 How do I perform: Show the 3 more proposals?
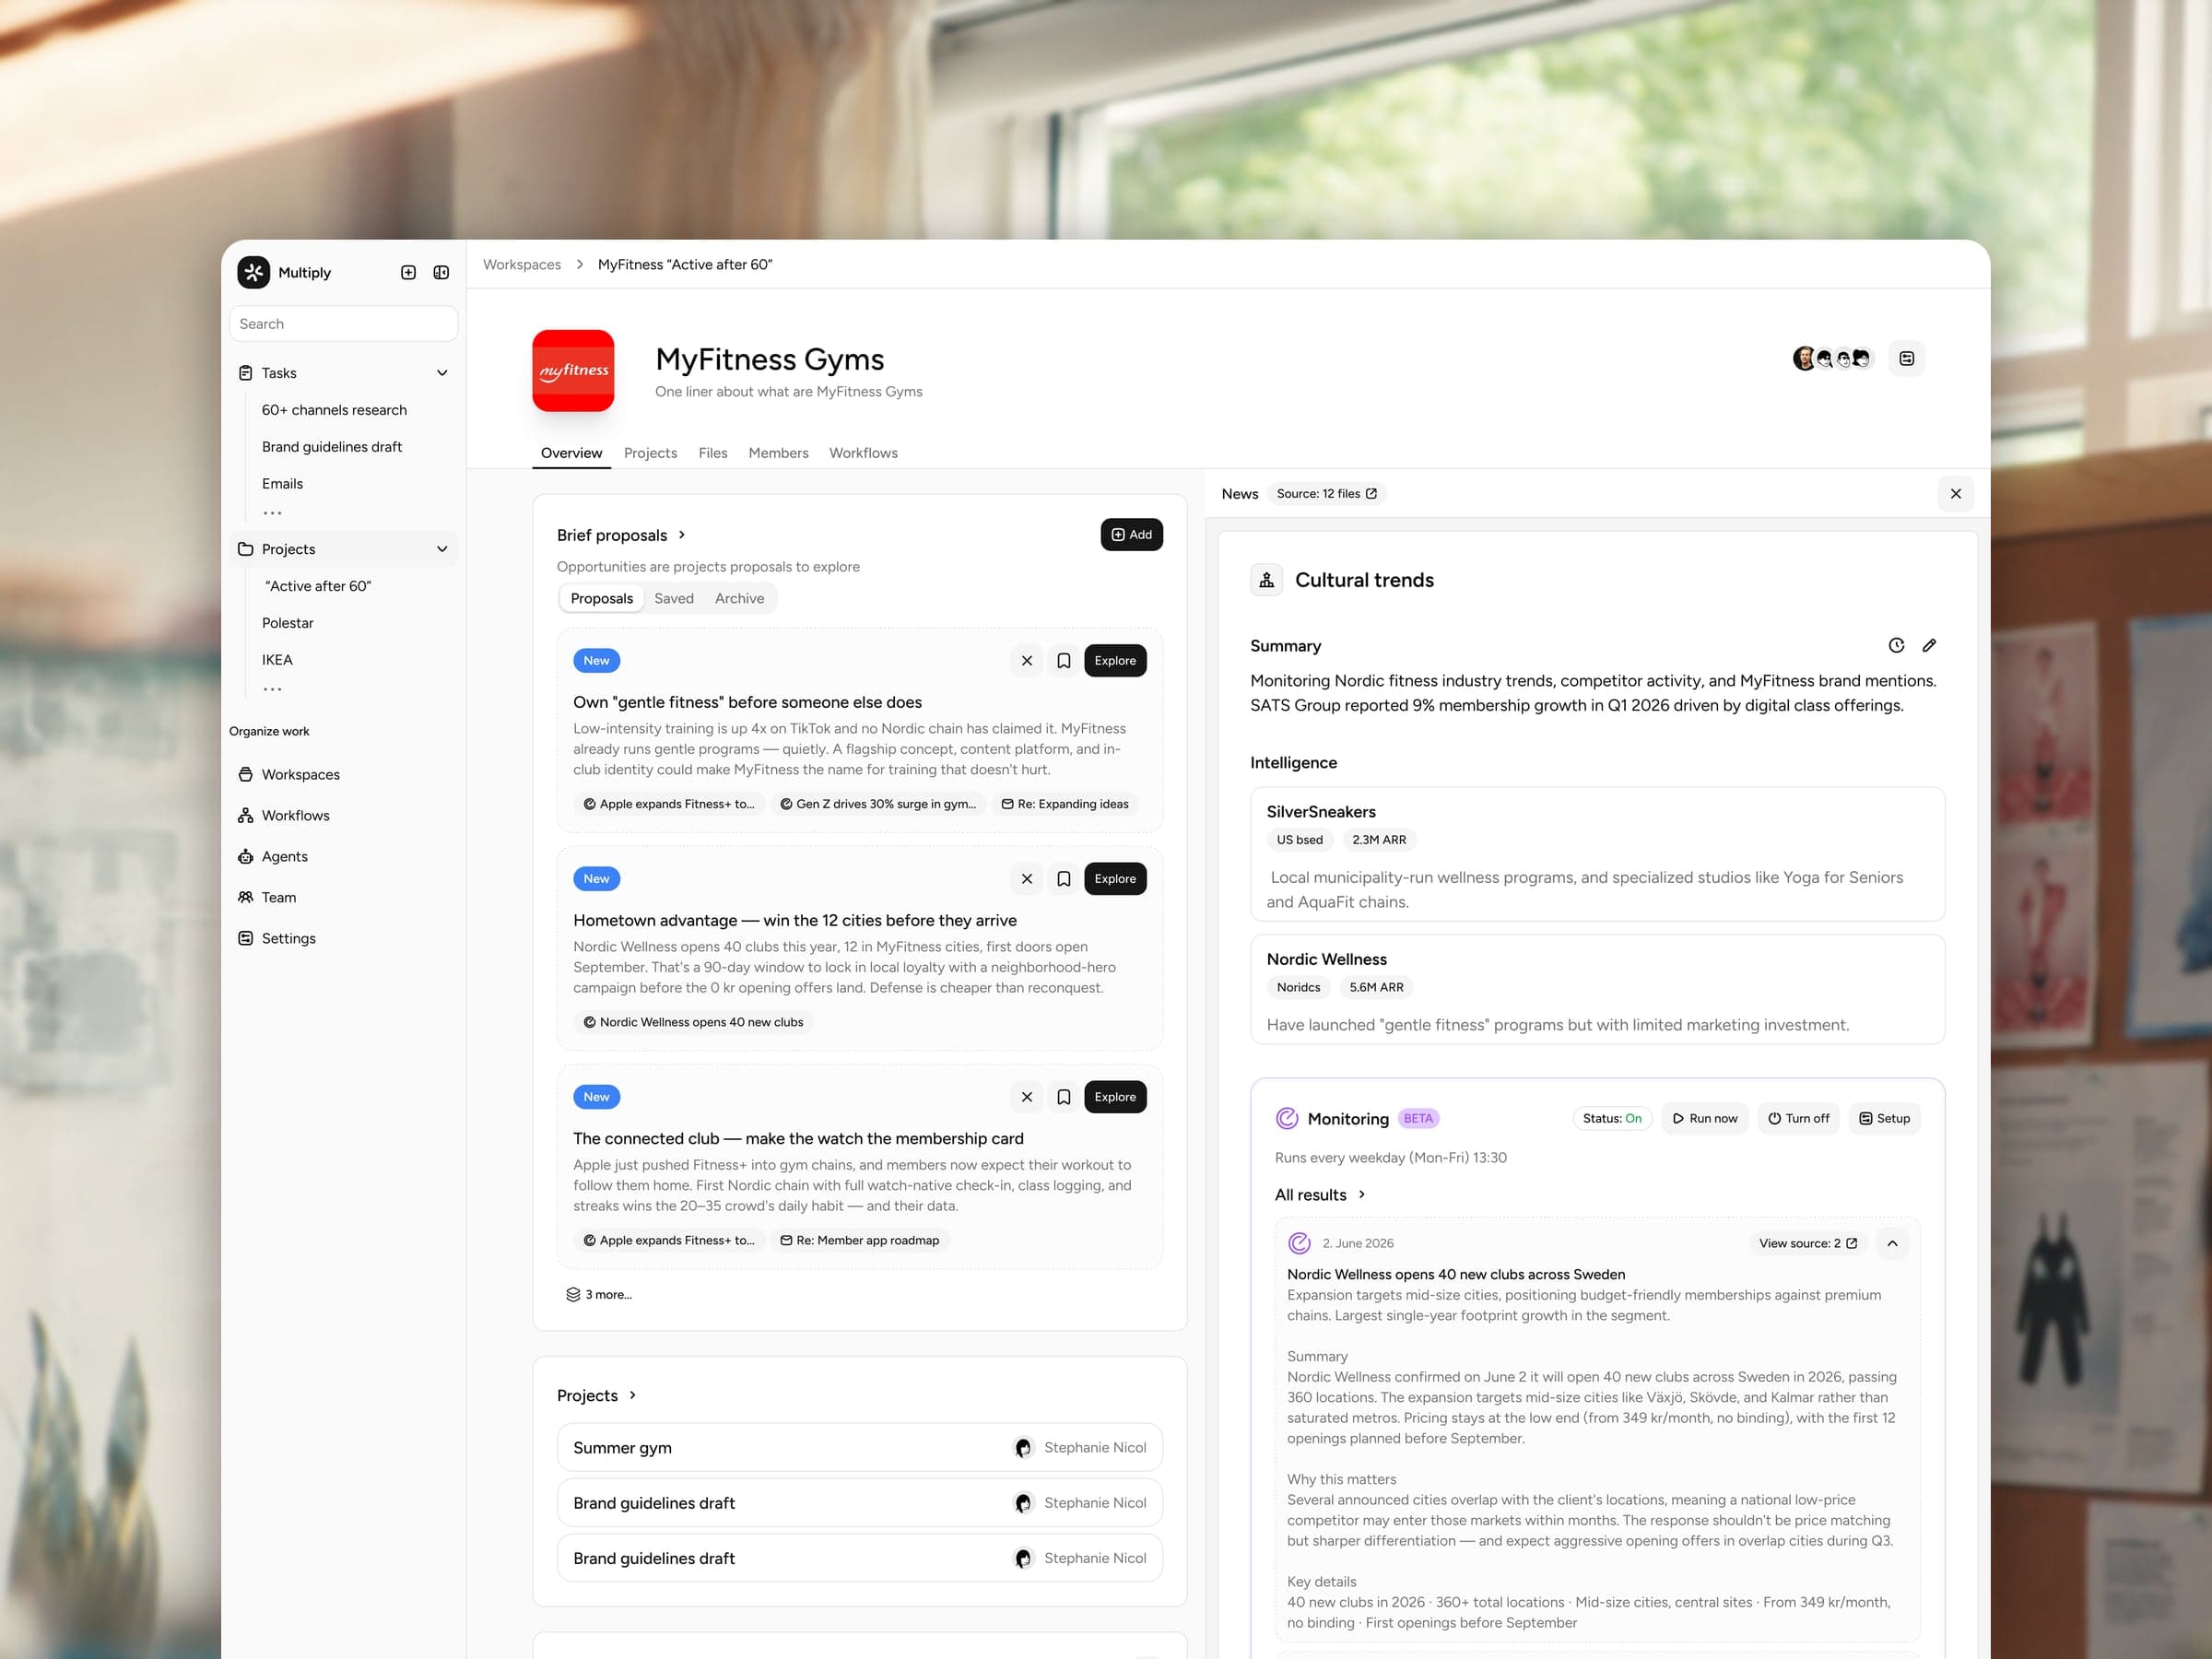599,1295
